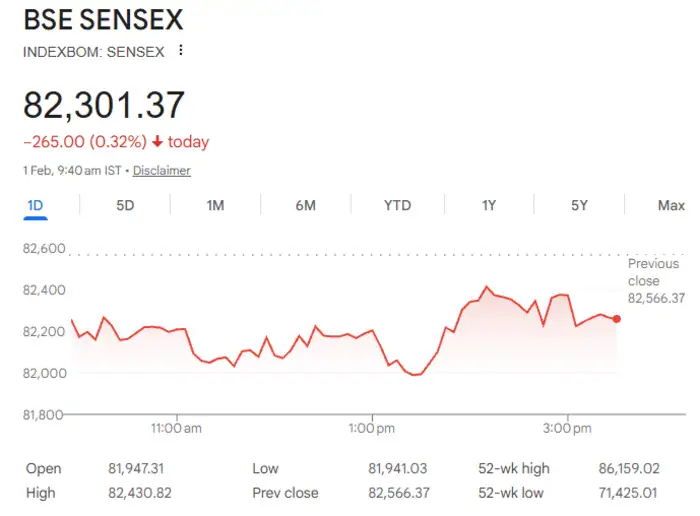Click the 52-wk high value

click(x=623, y=468)
